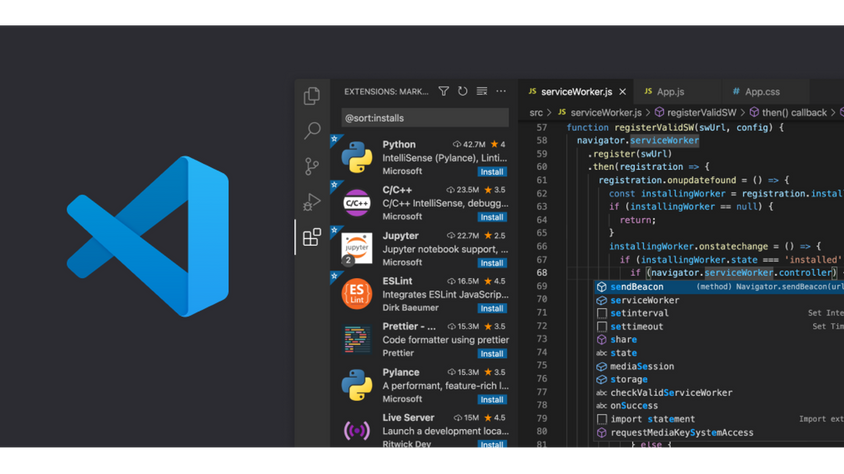Close the serviceWorker.js tab
The width and height of the screenshot is (844, 474).
pos(622,92)
